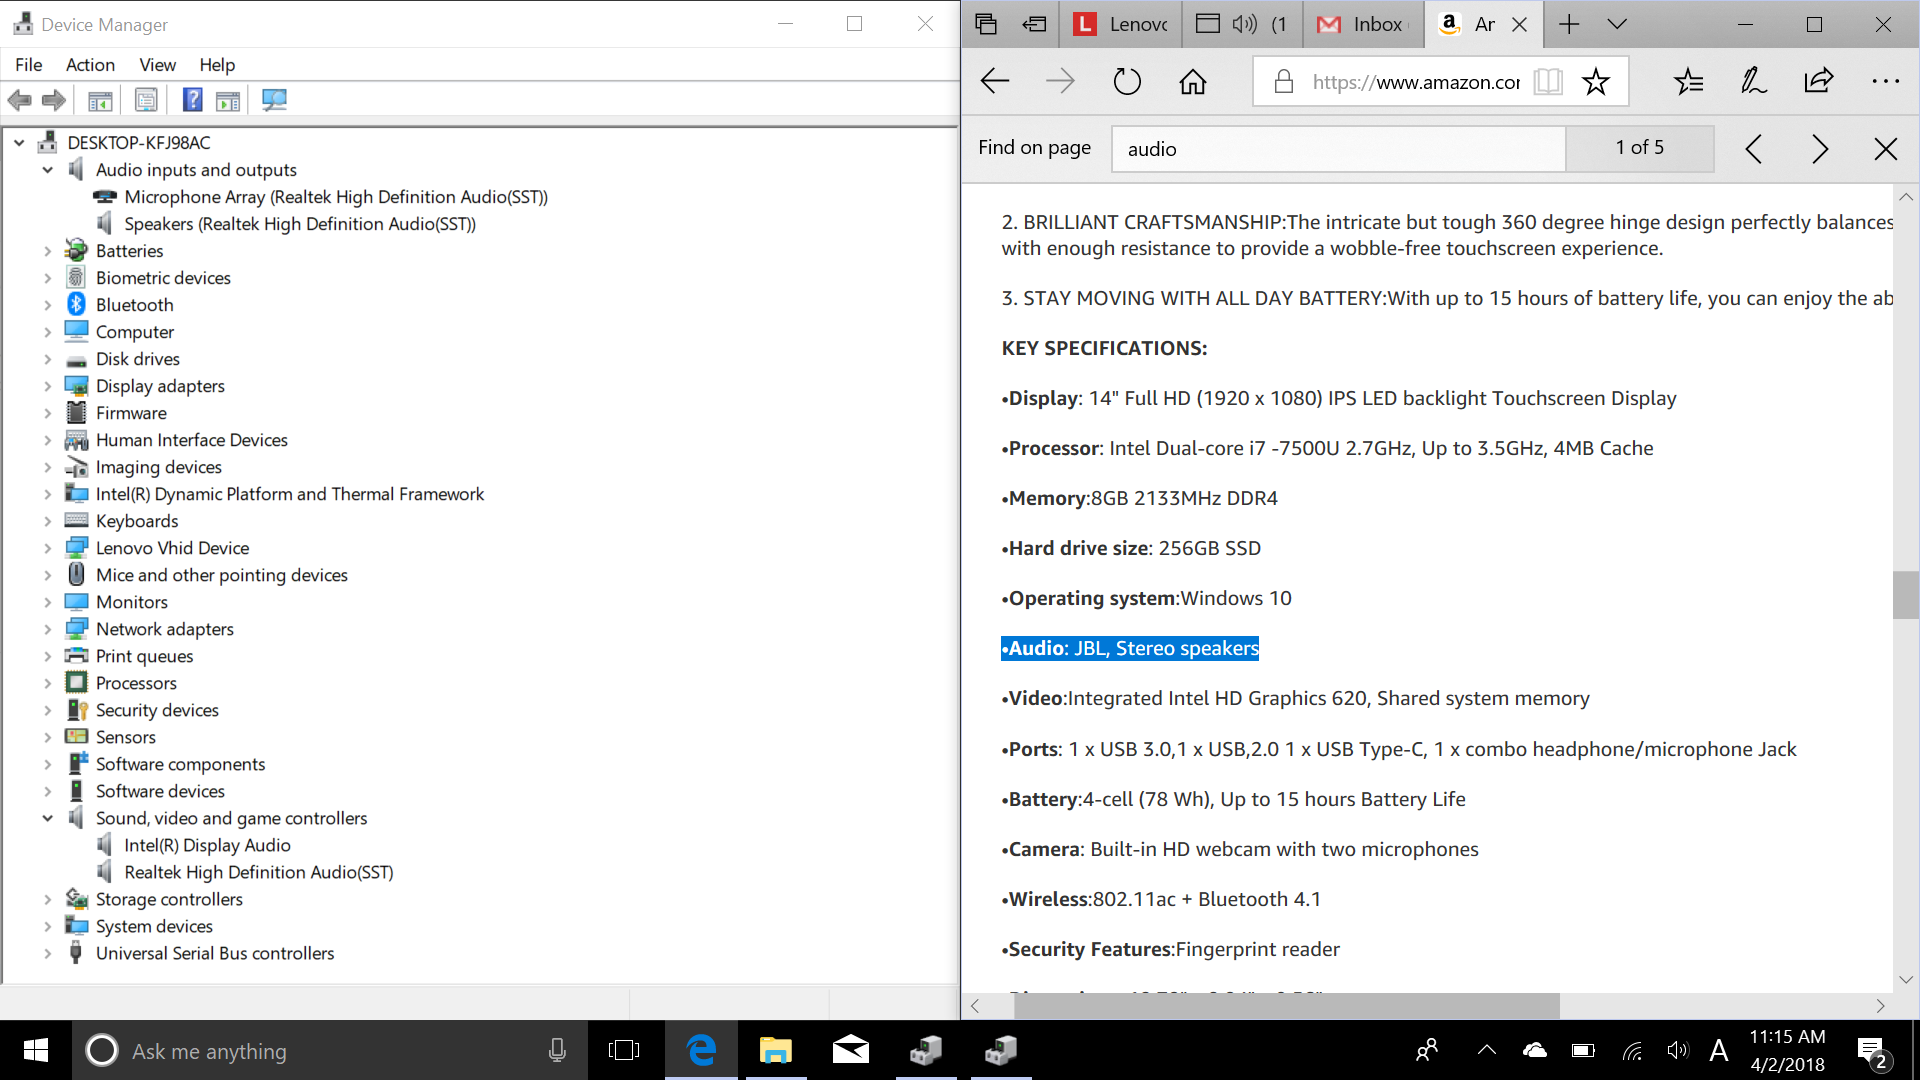
Task: Expand the Batteries category
Action: click(x=47, y=251)
